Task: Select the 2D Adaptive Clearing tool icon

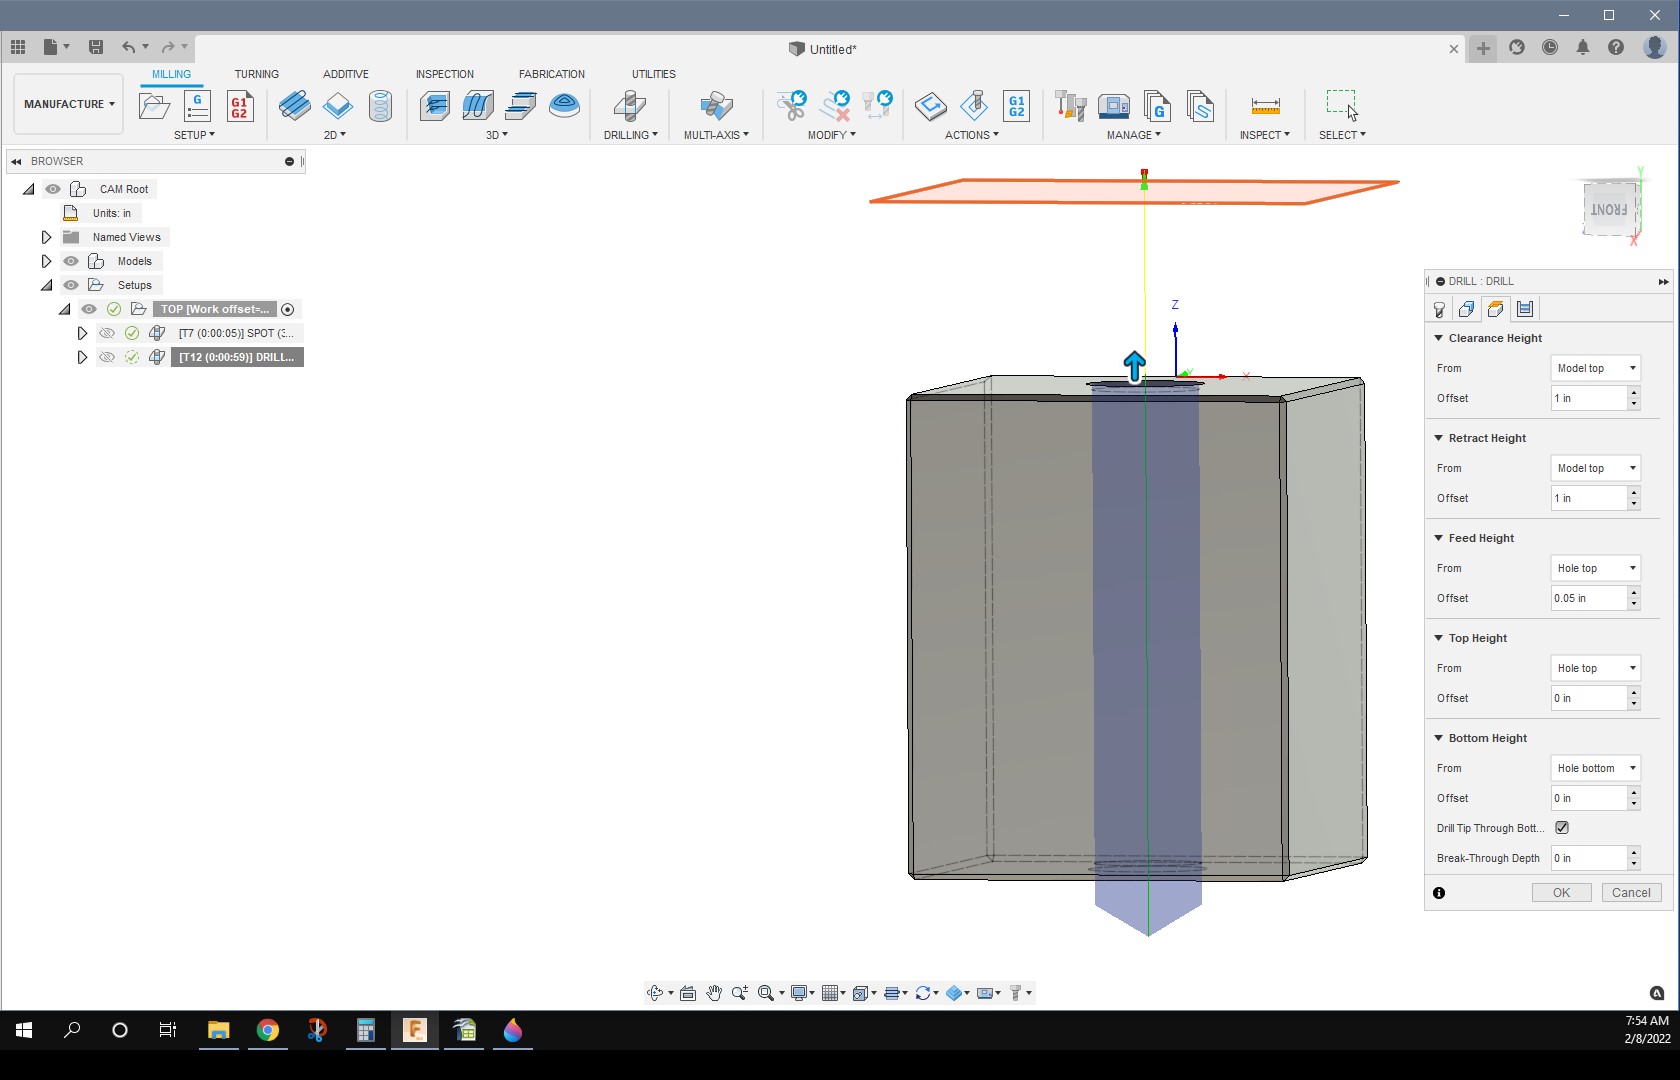Action: [x=294, y=106]
